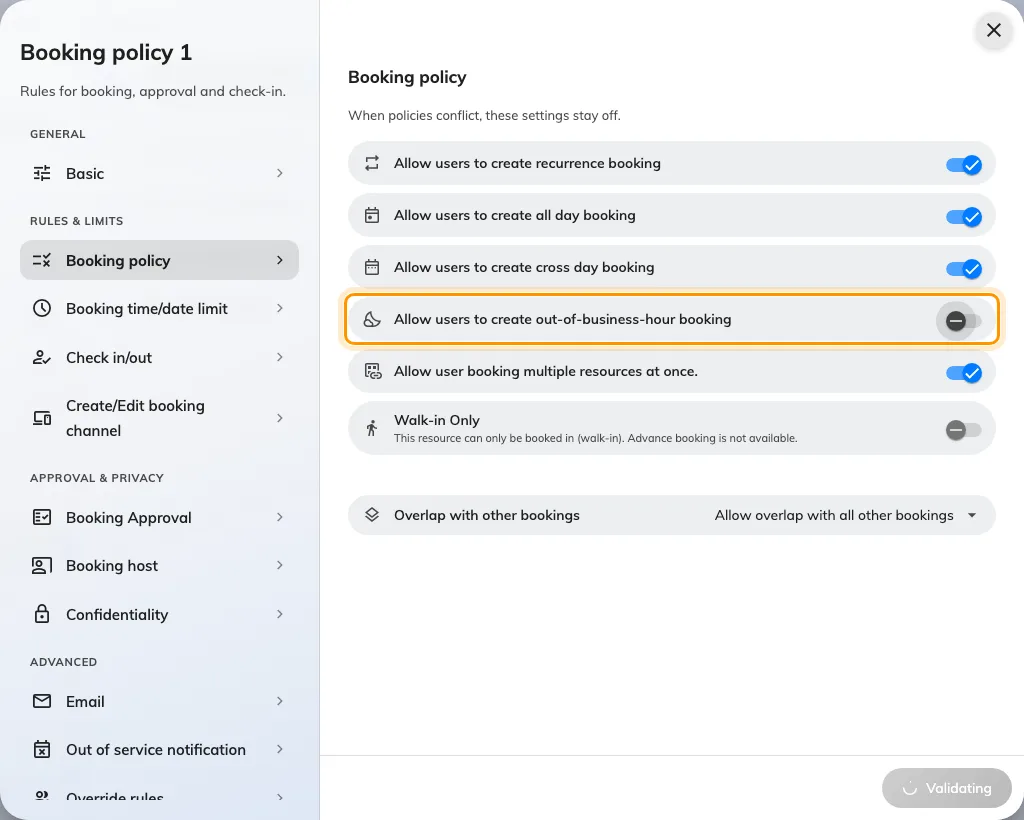Click the walking person icon for Walk-in Only
Viewport: 1024px width, 820px height.
(x=372, y=428)
